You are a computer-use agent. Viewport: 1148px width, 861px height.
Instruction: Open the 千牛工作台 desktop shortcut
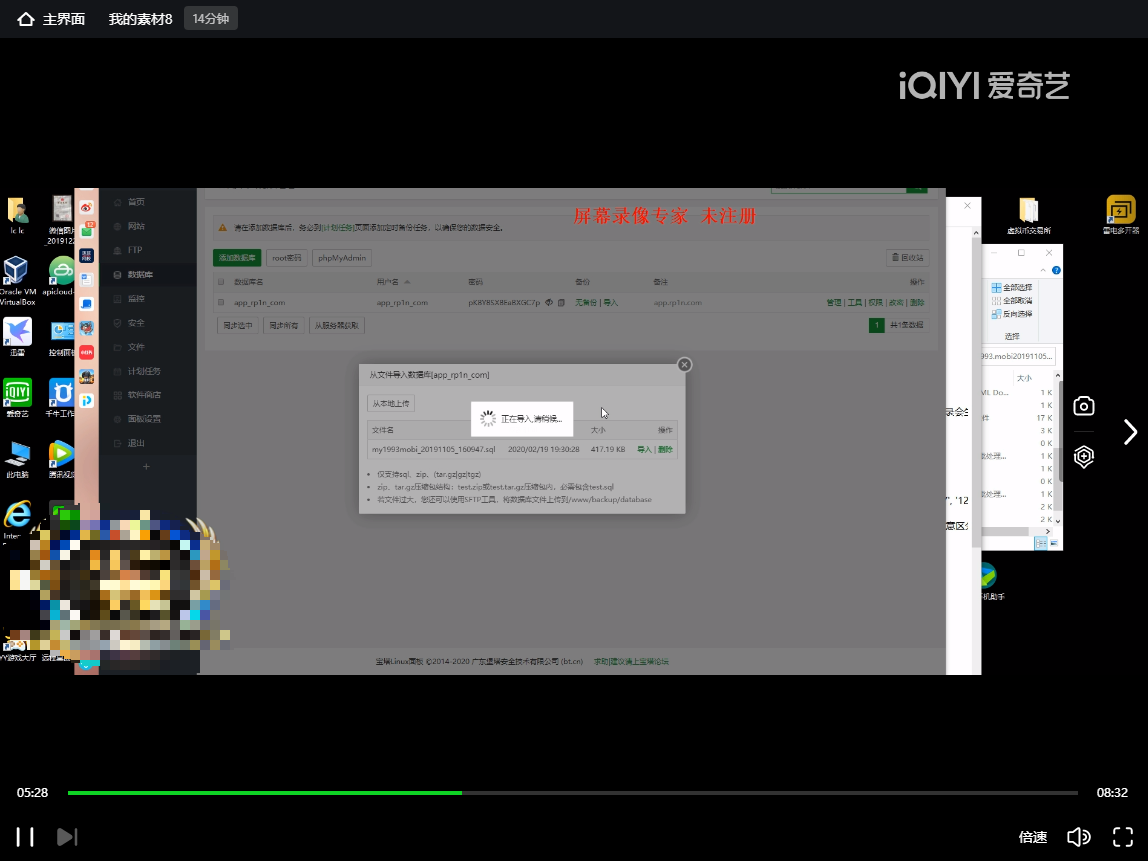click(x=60, y=398)
